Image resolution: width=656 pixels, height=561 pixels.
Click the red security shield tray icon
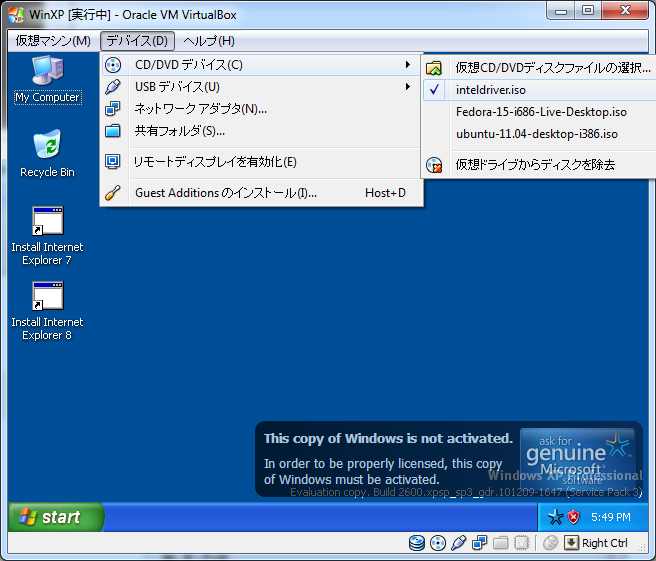tap(574, 517)
